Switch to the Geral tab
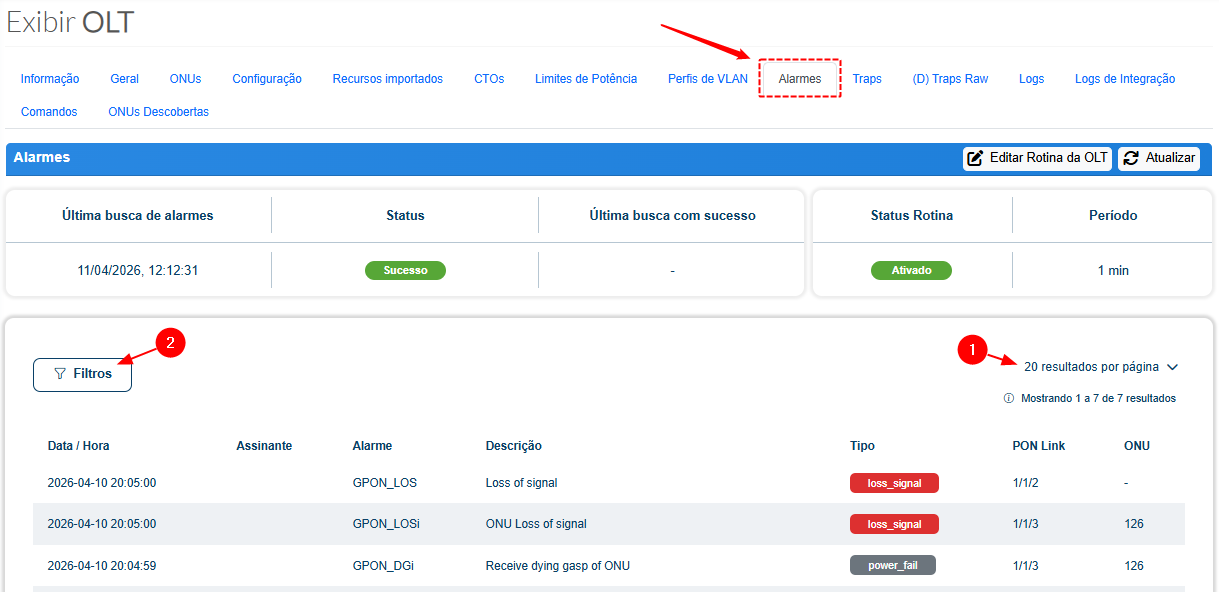The image size is (1219, 592). (x=125, y=79)
